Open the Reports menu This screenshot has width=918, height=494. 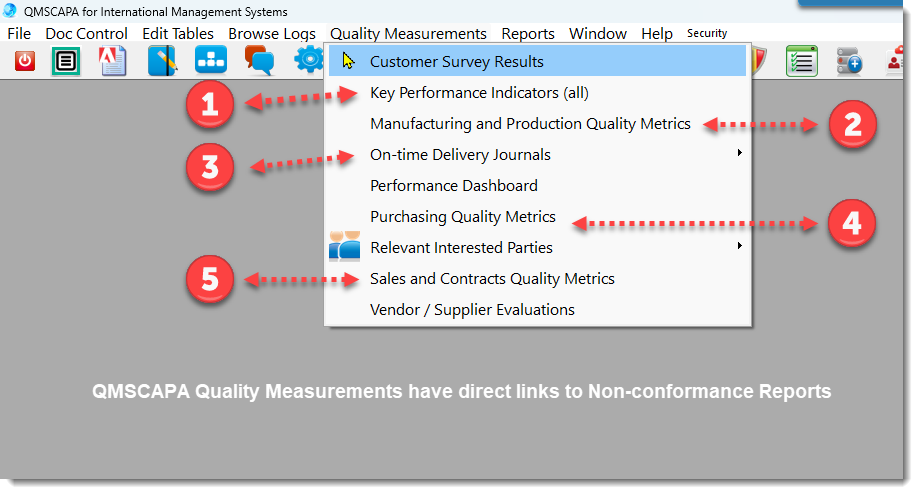(527, 34)
